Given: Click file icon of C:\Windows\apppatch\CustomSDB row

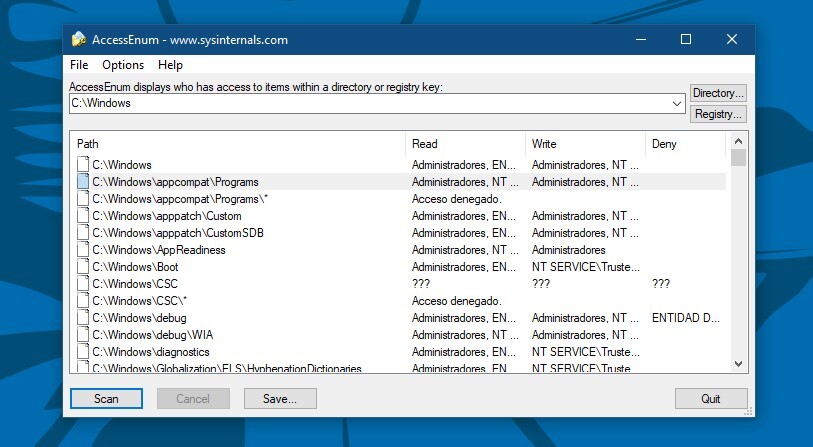Looking at the screenshot, I should pyautogui.click(x=83, y=233).
